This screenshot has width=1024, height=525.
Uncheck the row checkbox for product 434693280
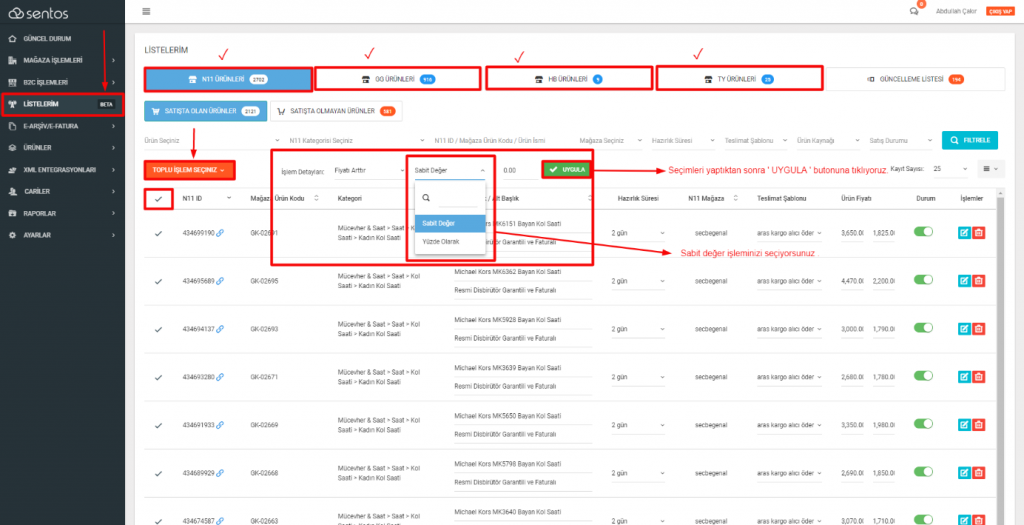click(x=158, y=378)
